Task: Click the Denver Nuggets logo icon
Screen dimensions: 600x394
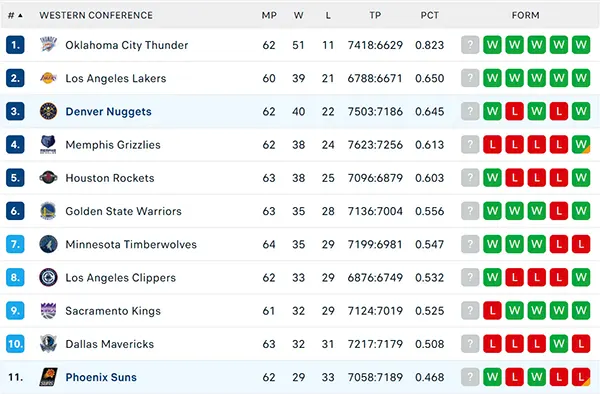Action: pos(49,111)
